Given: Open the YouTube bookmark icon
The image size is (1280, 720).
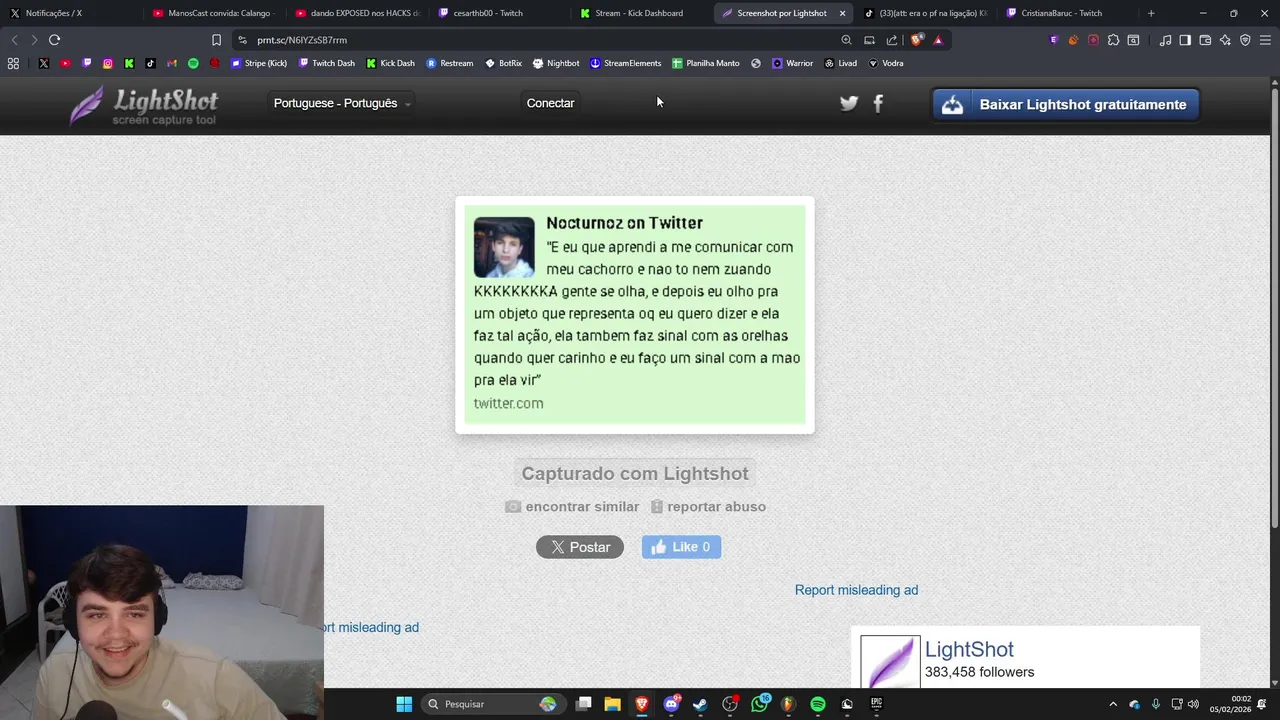Looking at the screenshot, I should click(65, 63).
